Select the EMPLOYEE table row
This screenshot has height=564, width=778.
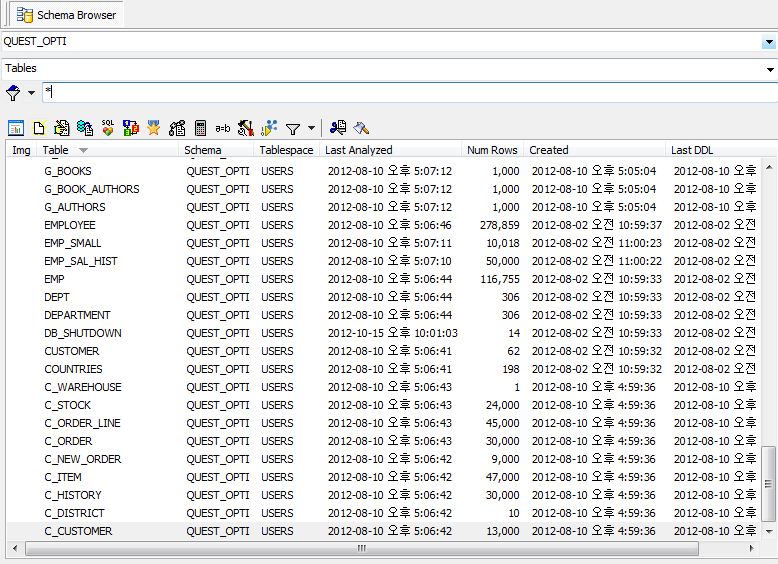70,225
